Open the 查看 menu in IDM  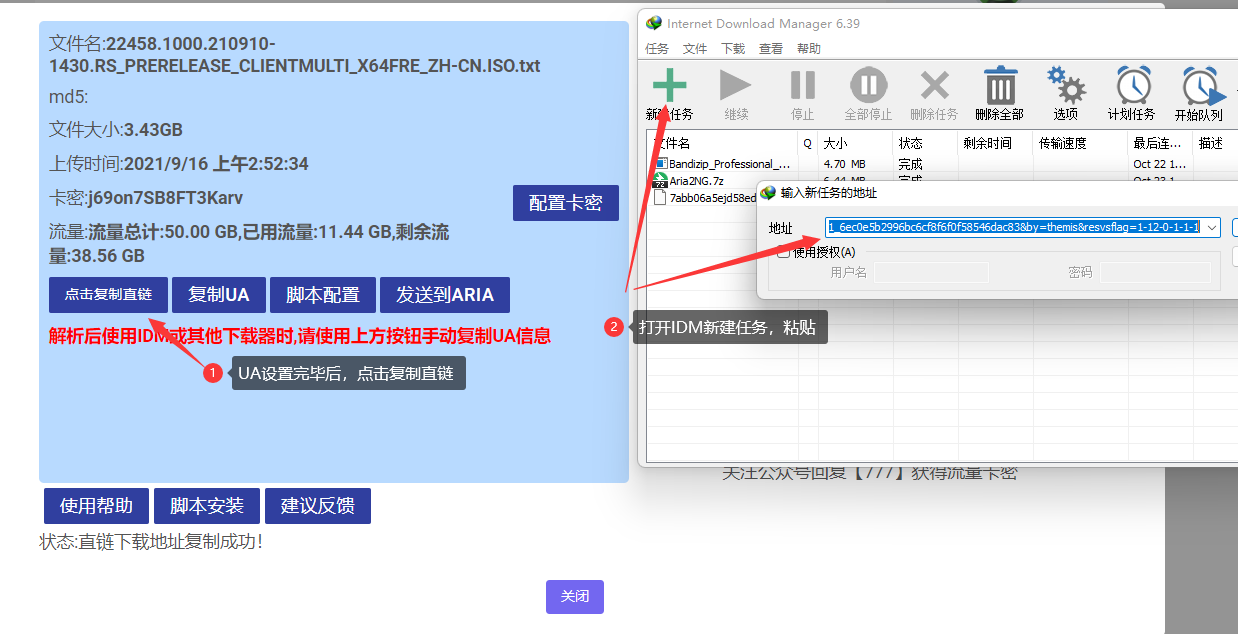click(771, 48)
